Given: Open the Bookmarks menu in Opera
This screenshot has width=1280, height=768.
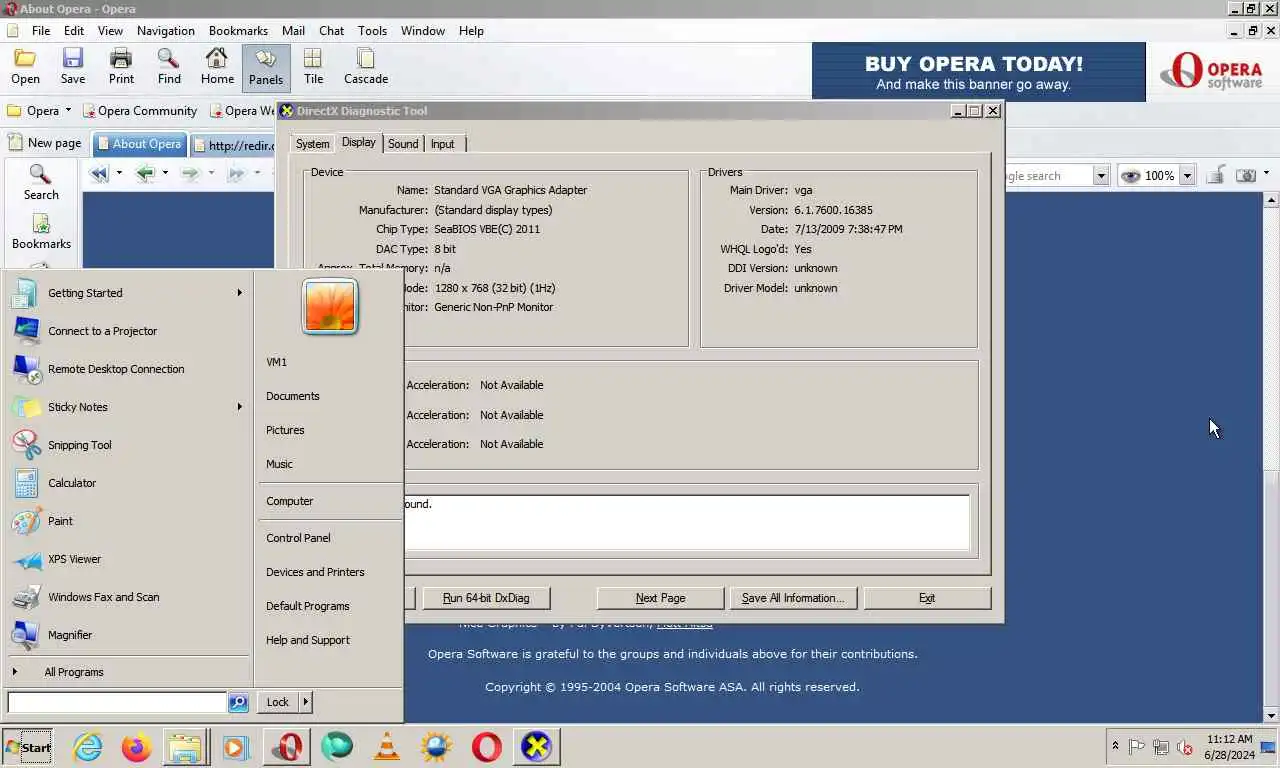Looking at the screenshot, I should pyautogui.click(x=238, y=31).
